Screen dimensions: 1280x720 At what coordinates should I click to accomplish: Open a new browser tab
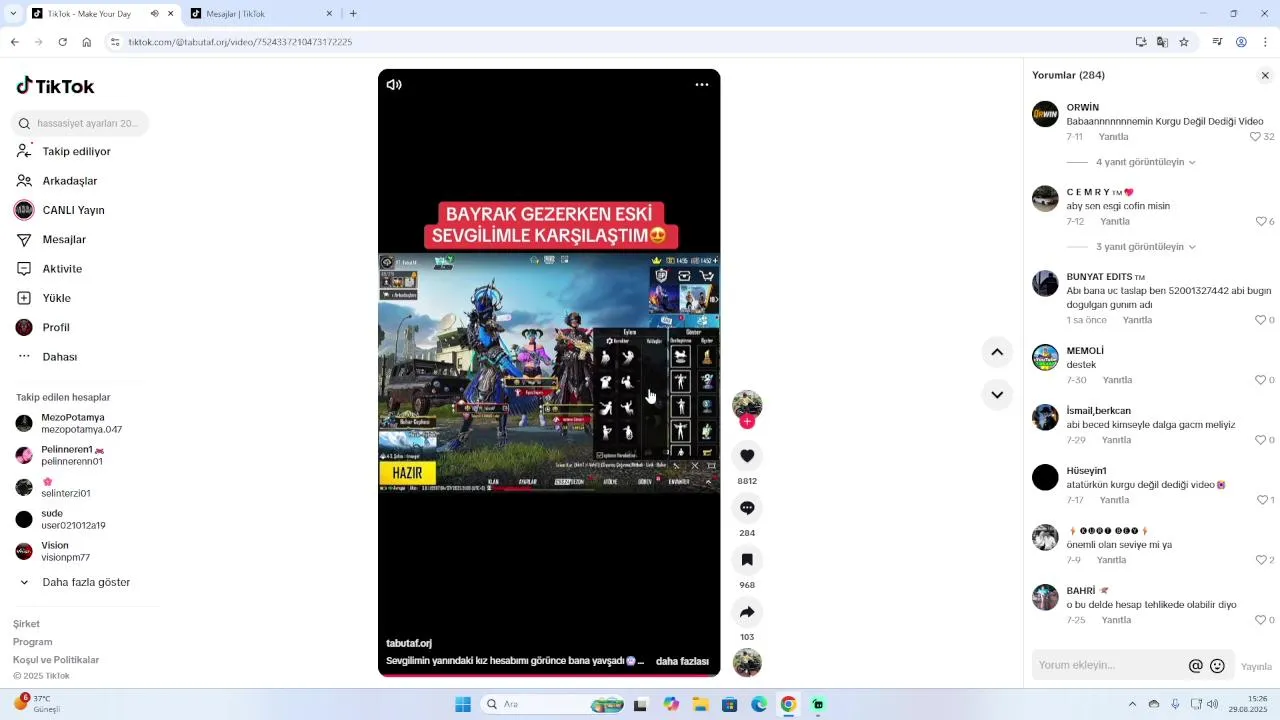[x=353, y=14]
